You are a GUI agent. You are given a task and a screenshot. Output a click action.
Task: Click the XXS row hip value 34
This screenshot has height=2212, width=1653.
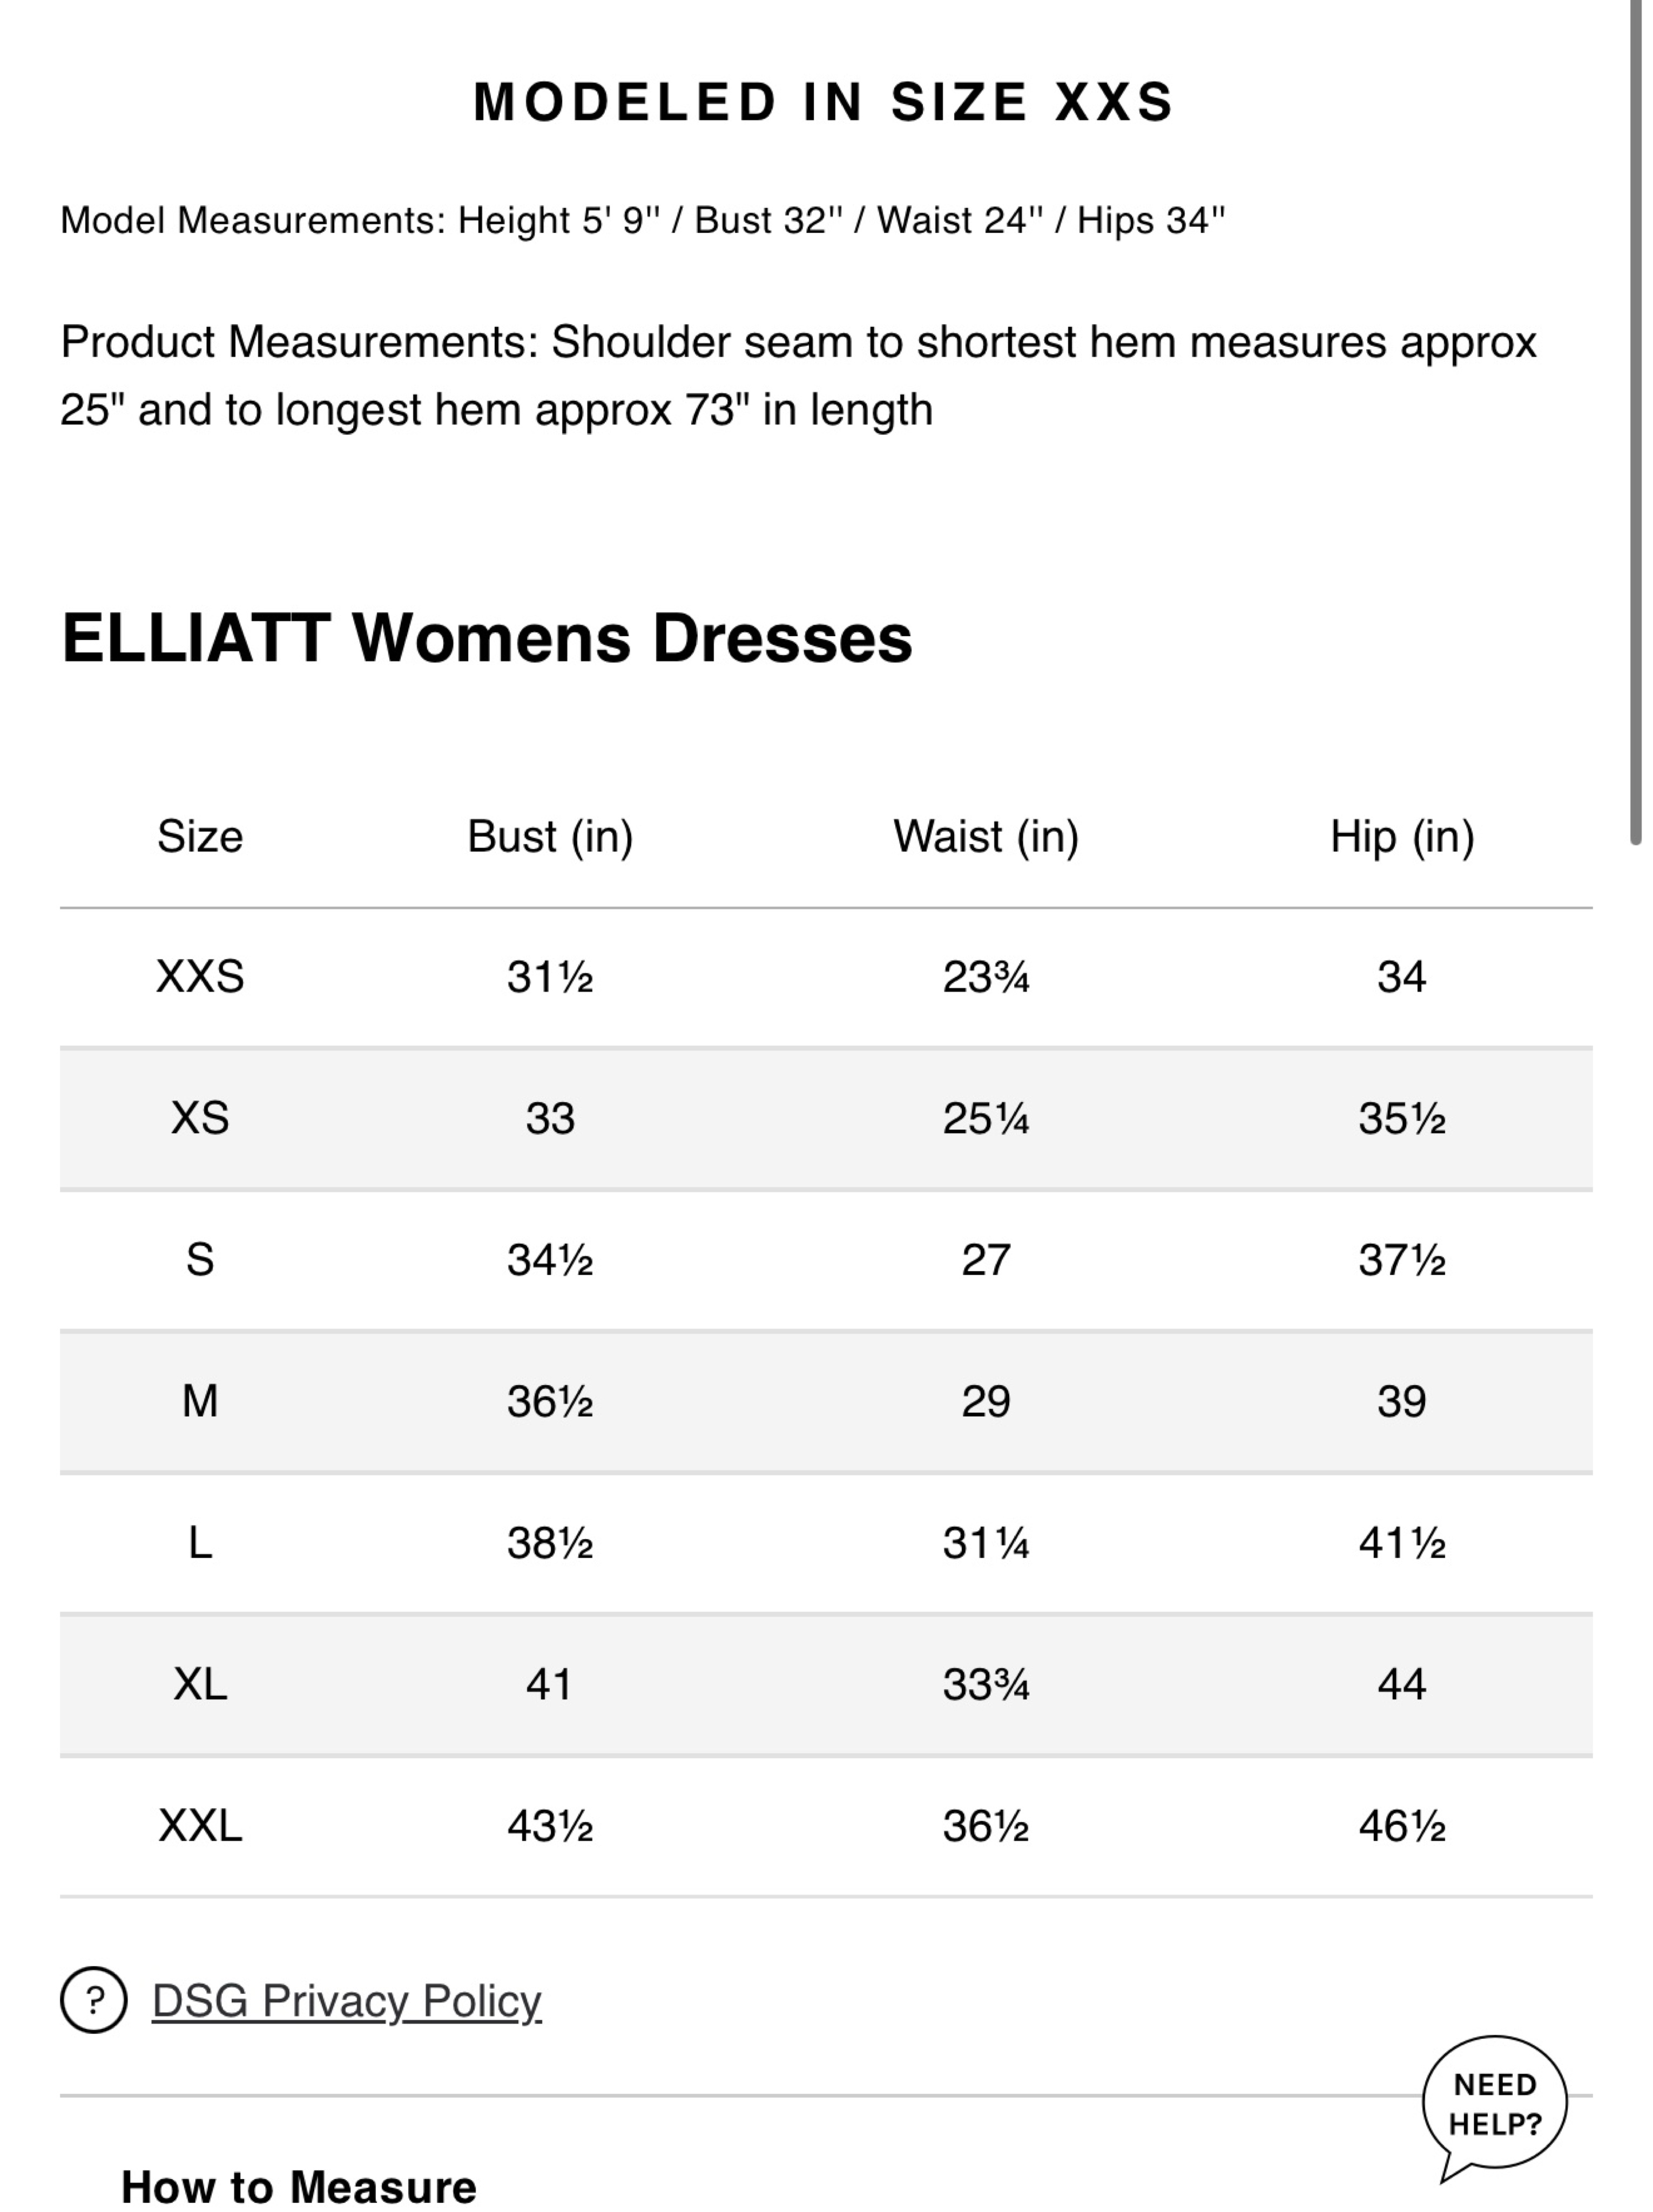tap(1402, 976)
